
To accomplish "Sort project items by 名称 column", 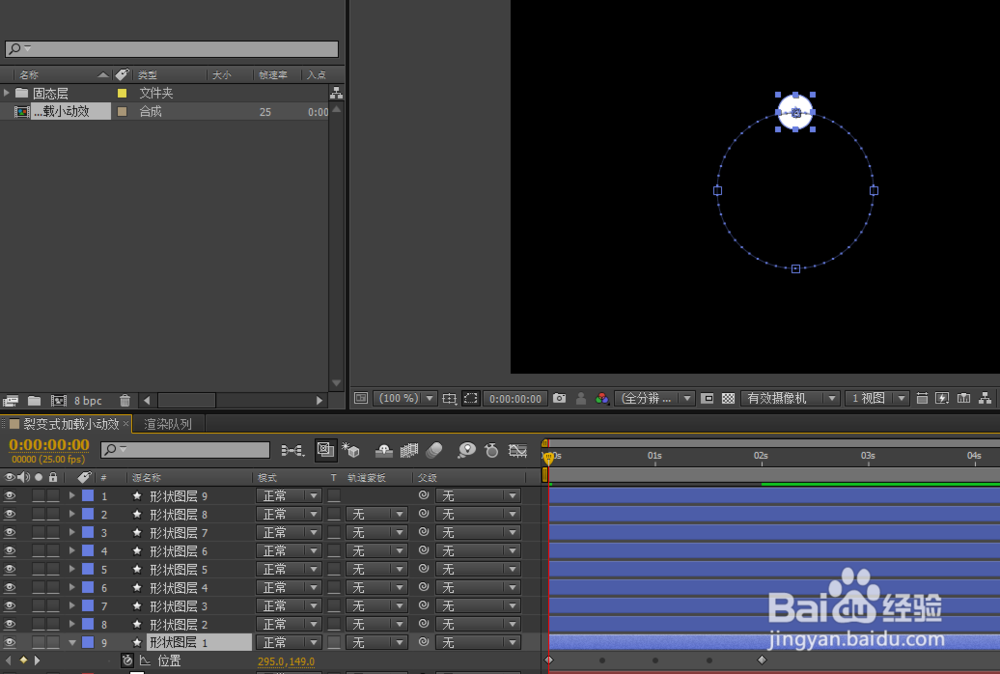I will pos(29,75).
